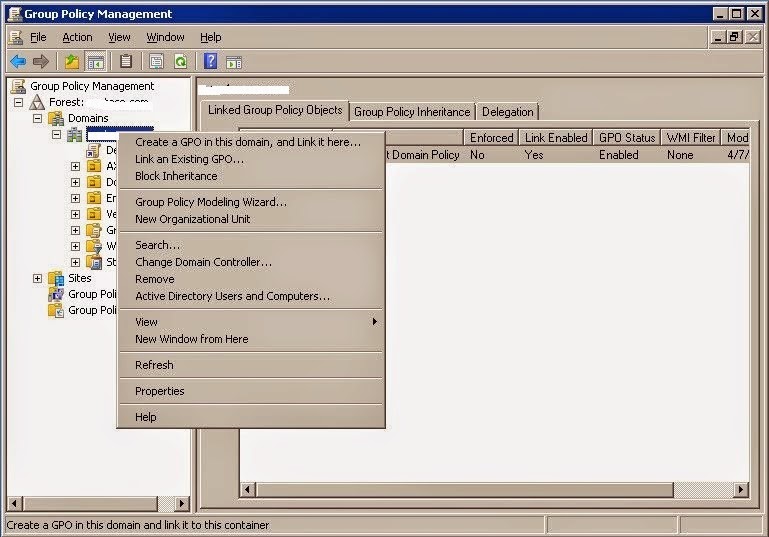This screenshot has width=769, height=537.
Task: Click the selected domain node icon
Action: click(x=75, y=134)
